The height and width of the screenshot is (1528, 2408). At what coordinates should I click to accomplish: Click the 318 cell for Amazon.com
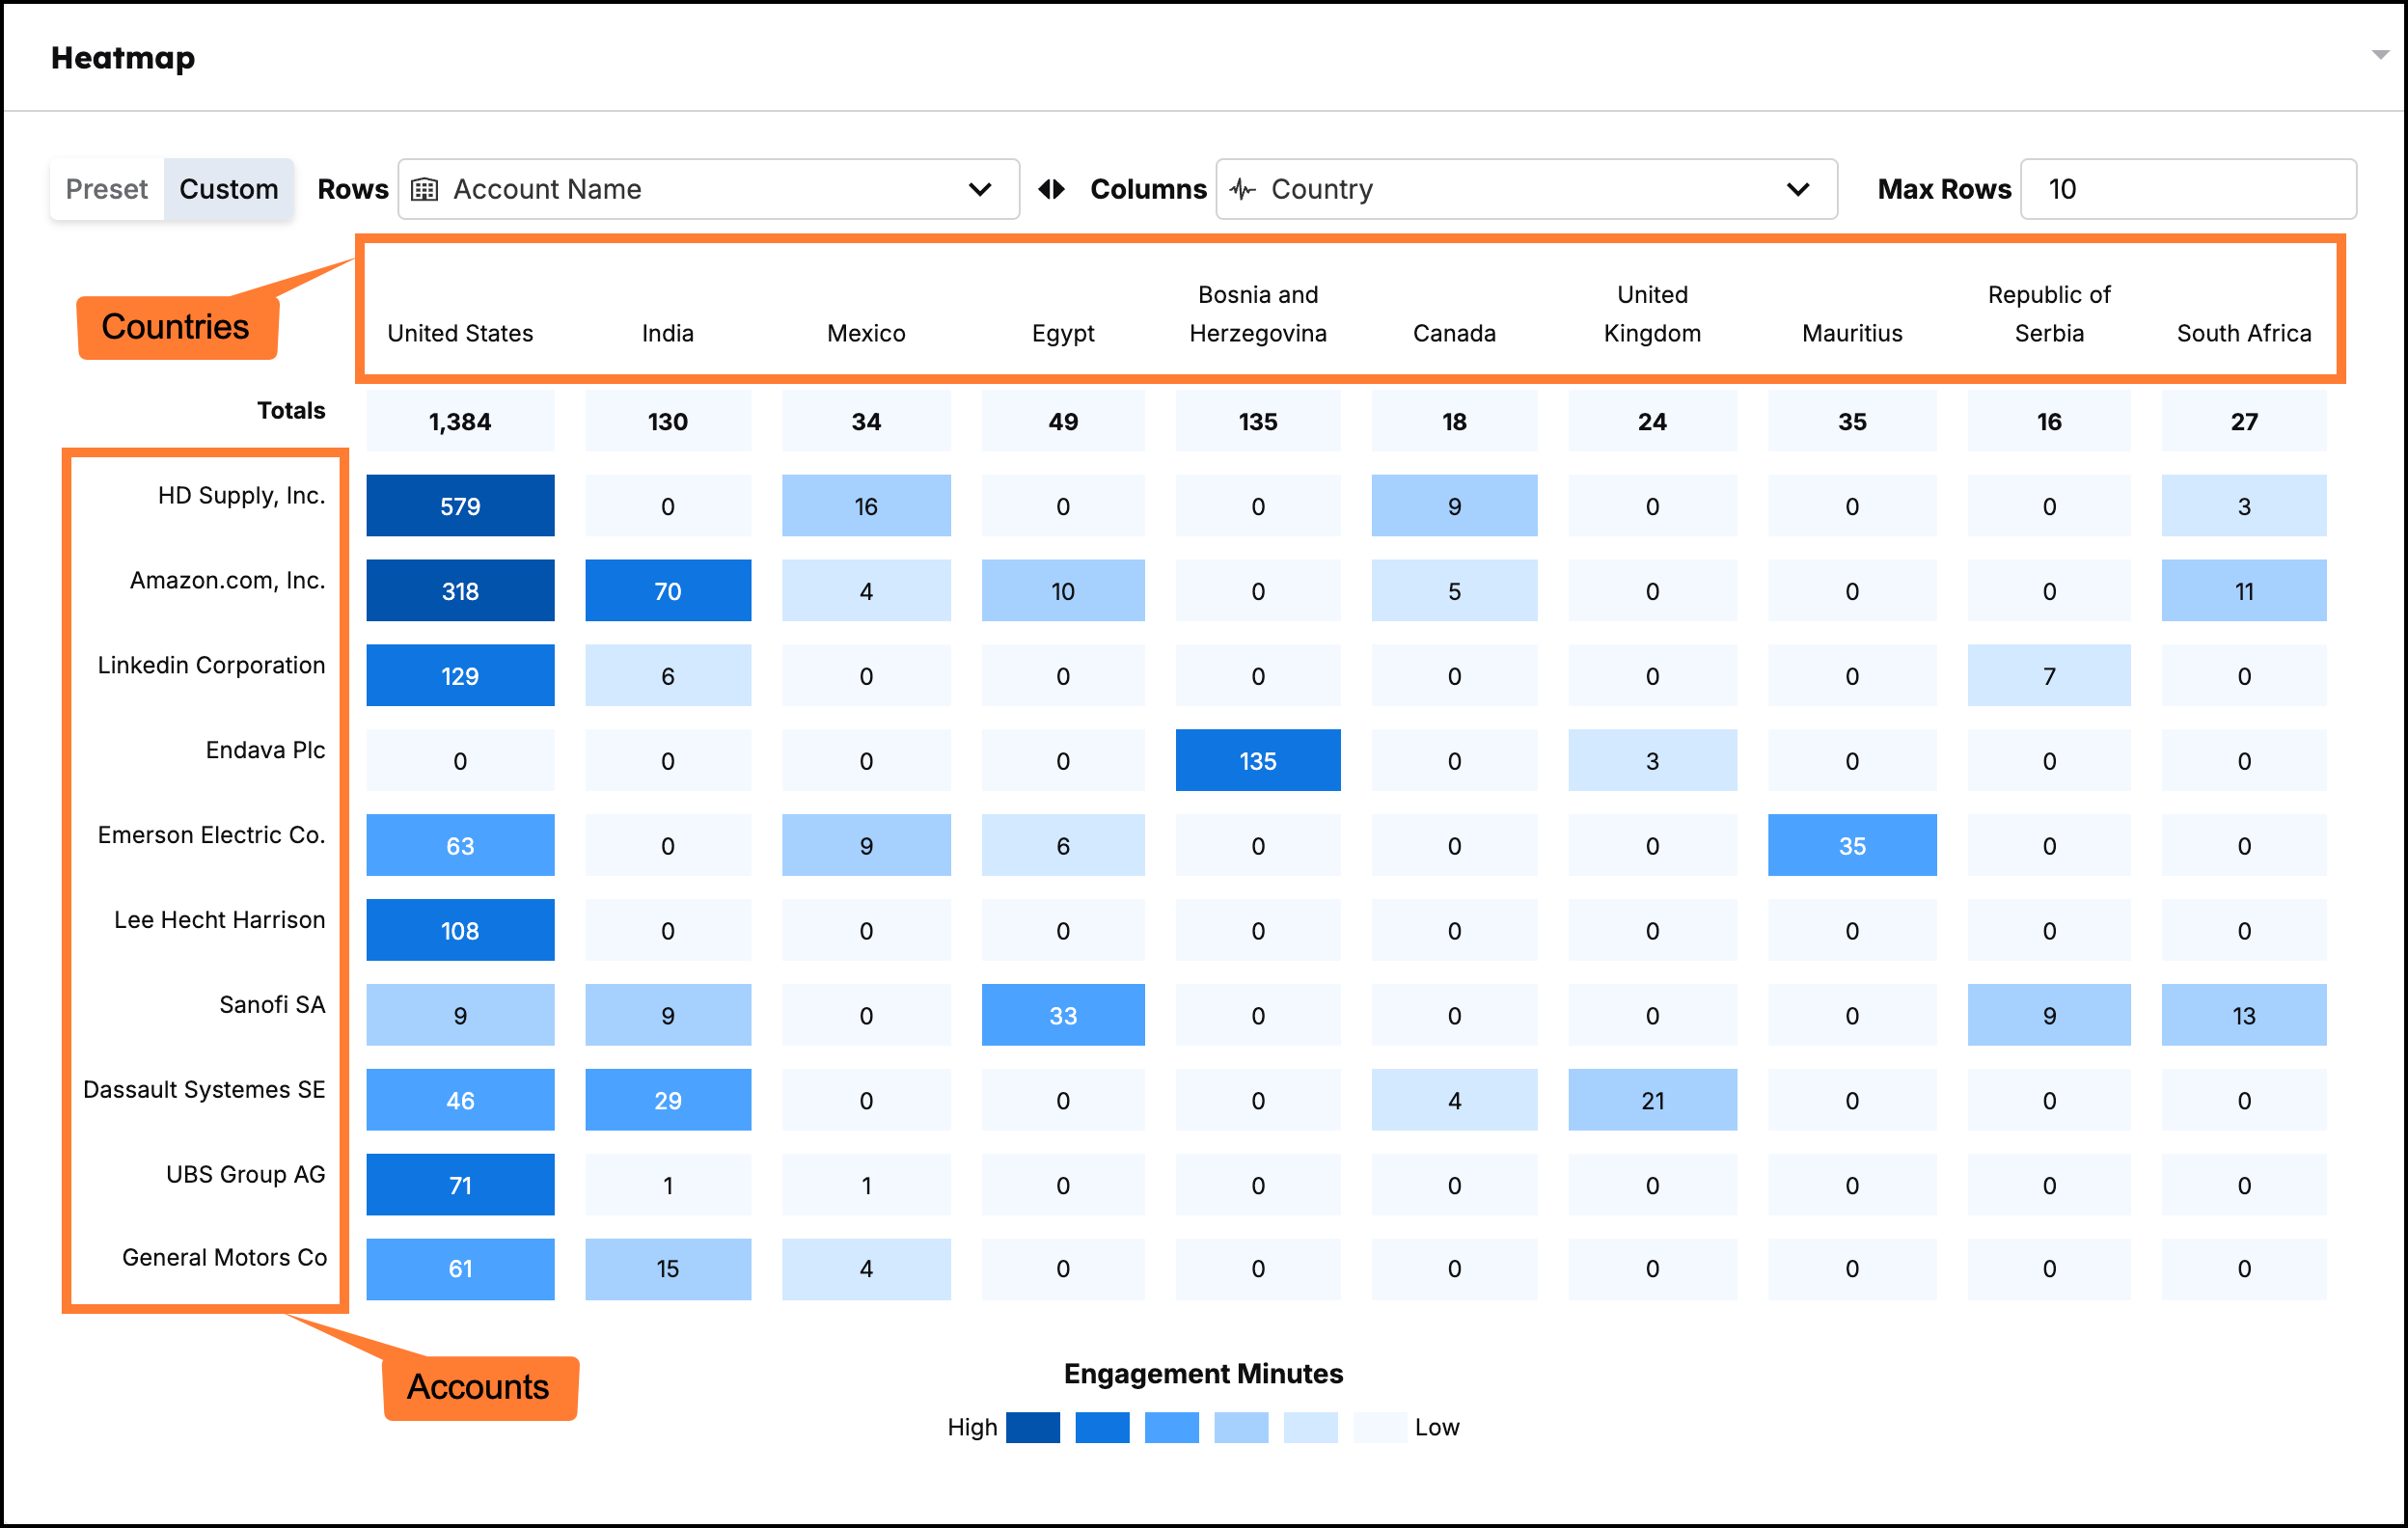pyautogui.click(x=460, y=591)
